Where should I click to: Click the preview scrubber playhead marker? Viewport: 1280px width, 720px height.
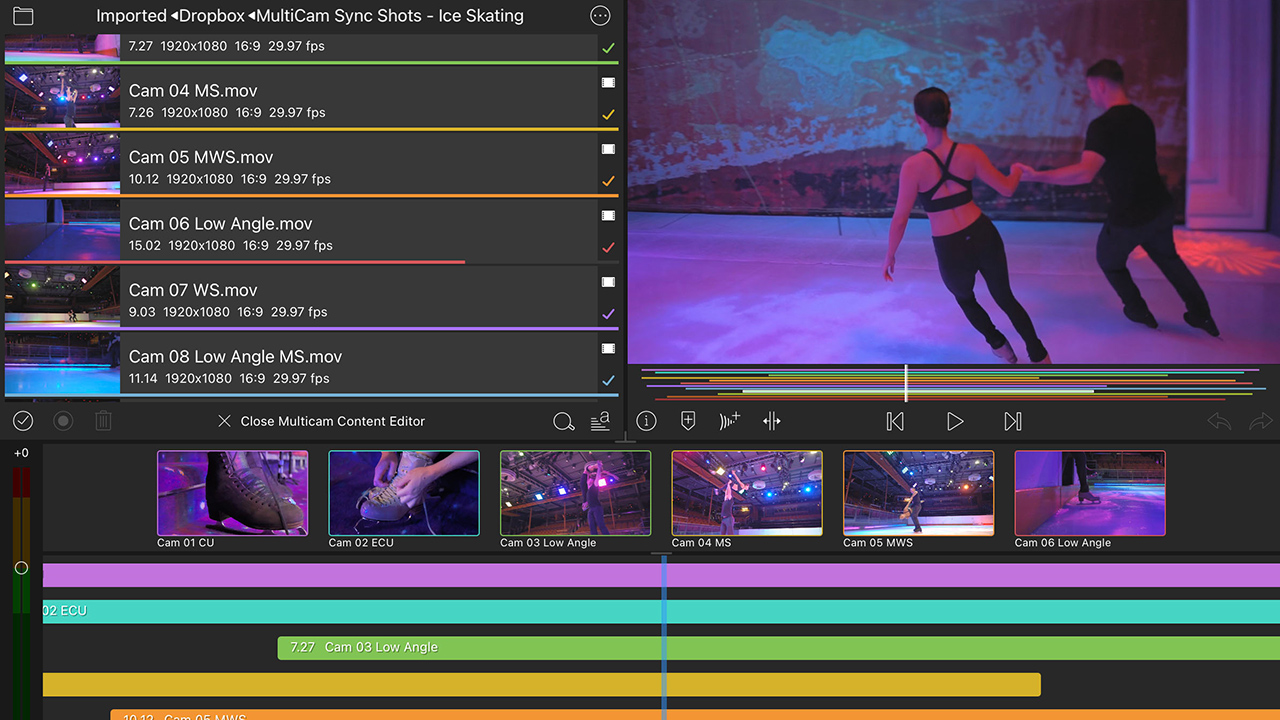point(906,383)
